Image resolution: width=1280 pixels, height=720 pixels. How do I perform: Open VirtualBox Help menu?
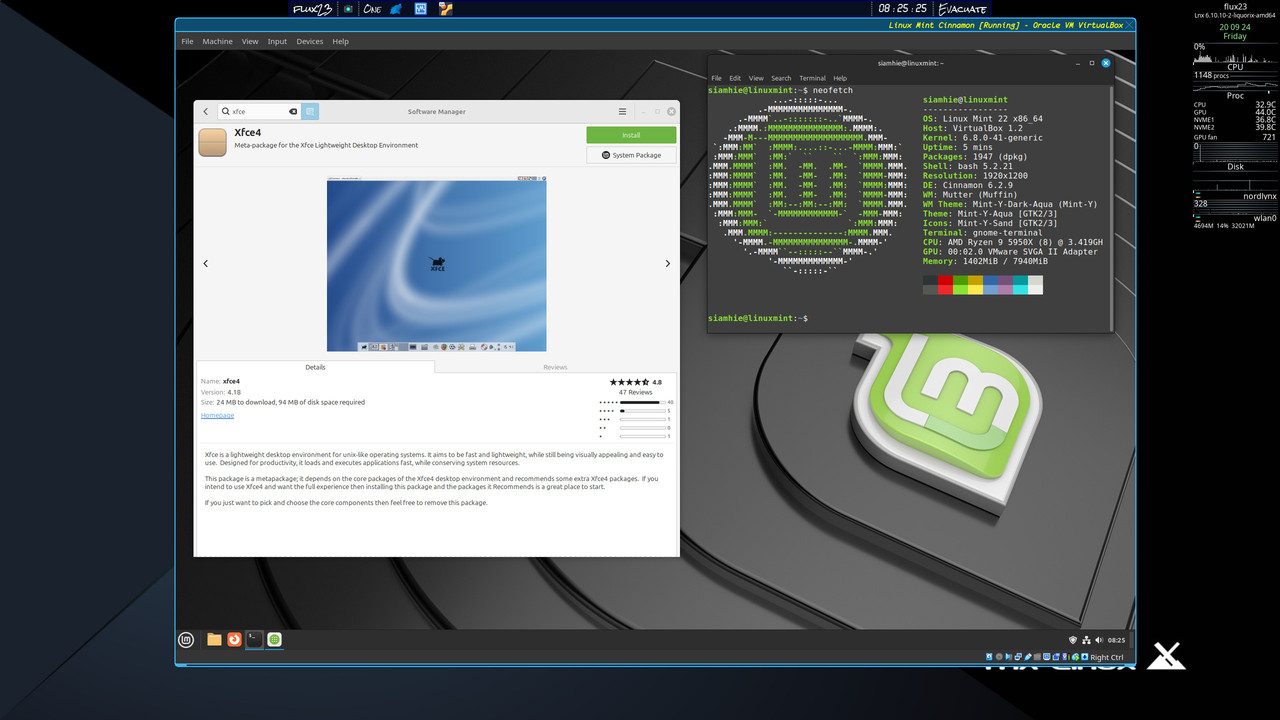point(340,42)
